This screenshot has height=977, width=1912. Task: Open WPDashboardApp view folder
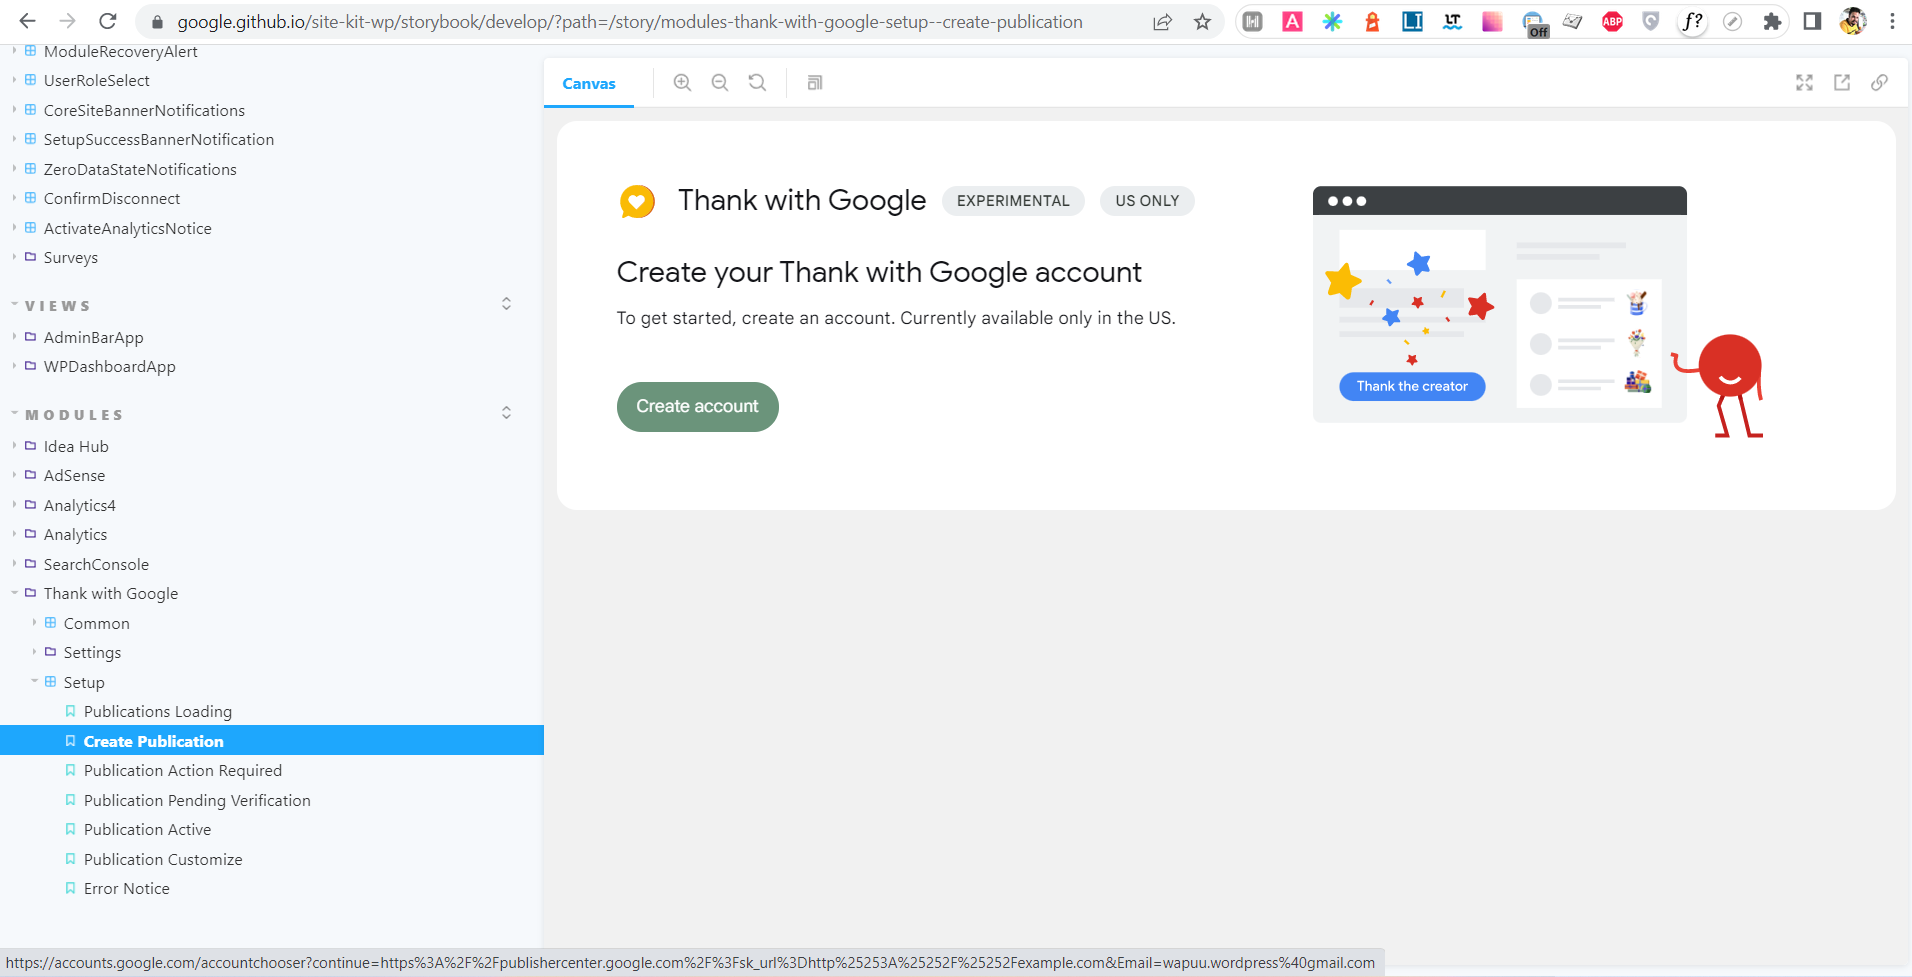[x=110, y=367]
